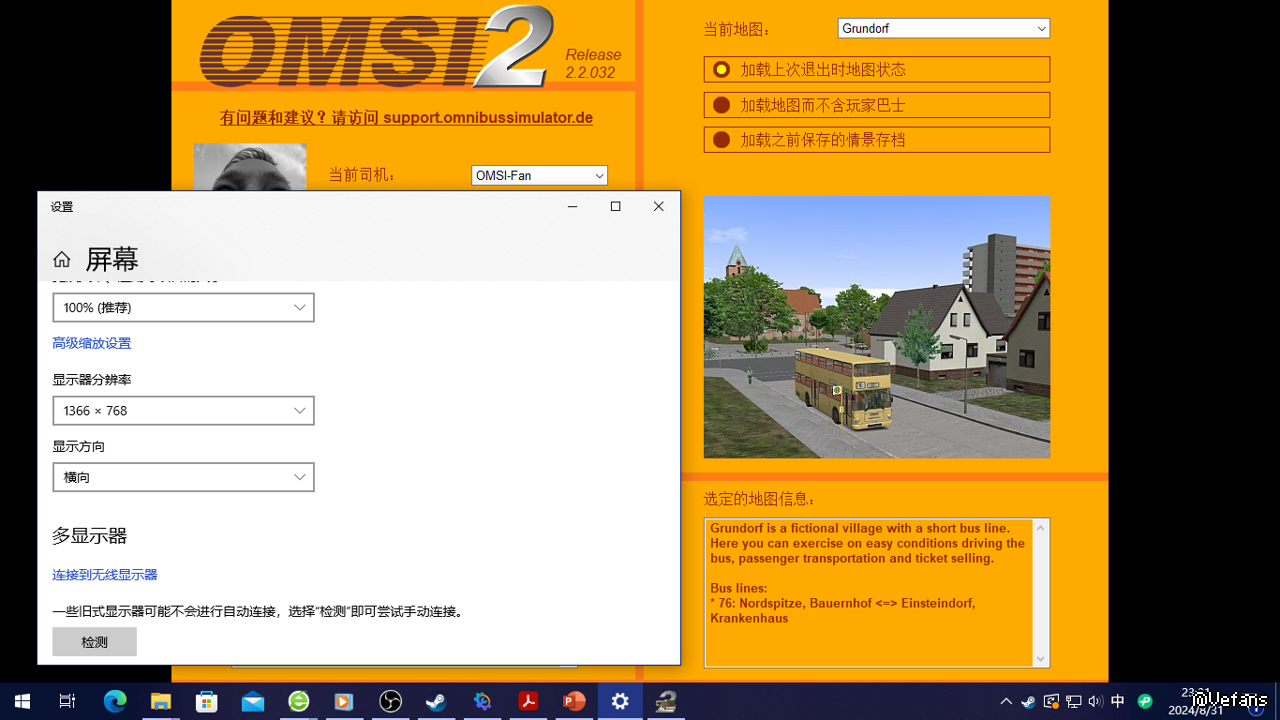Show hidden system tray icons
Screen dimensions: 1280x720
(x=1006, y=701)
